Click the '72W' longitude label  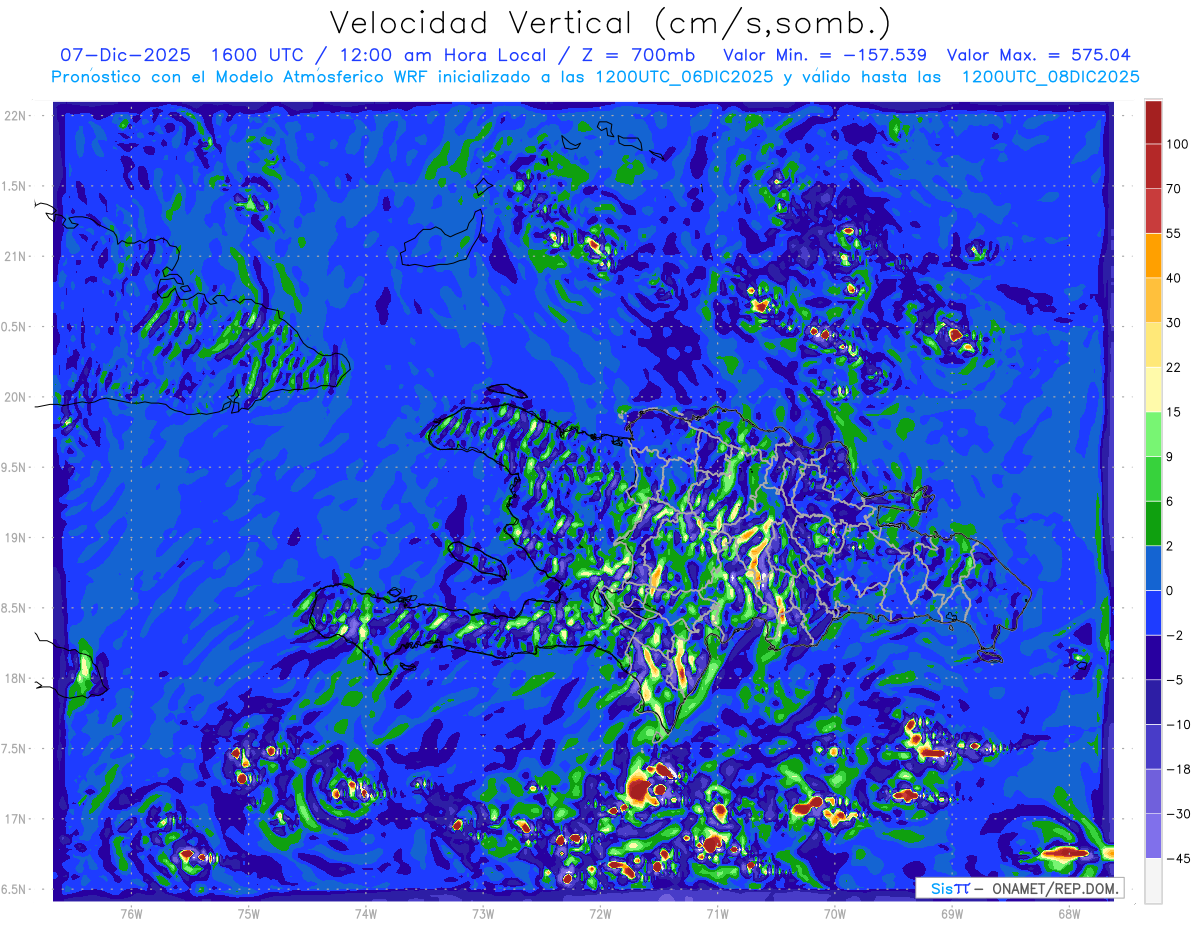600,913
